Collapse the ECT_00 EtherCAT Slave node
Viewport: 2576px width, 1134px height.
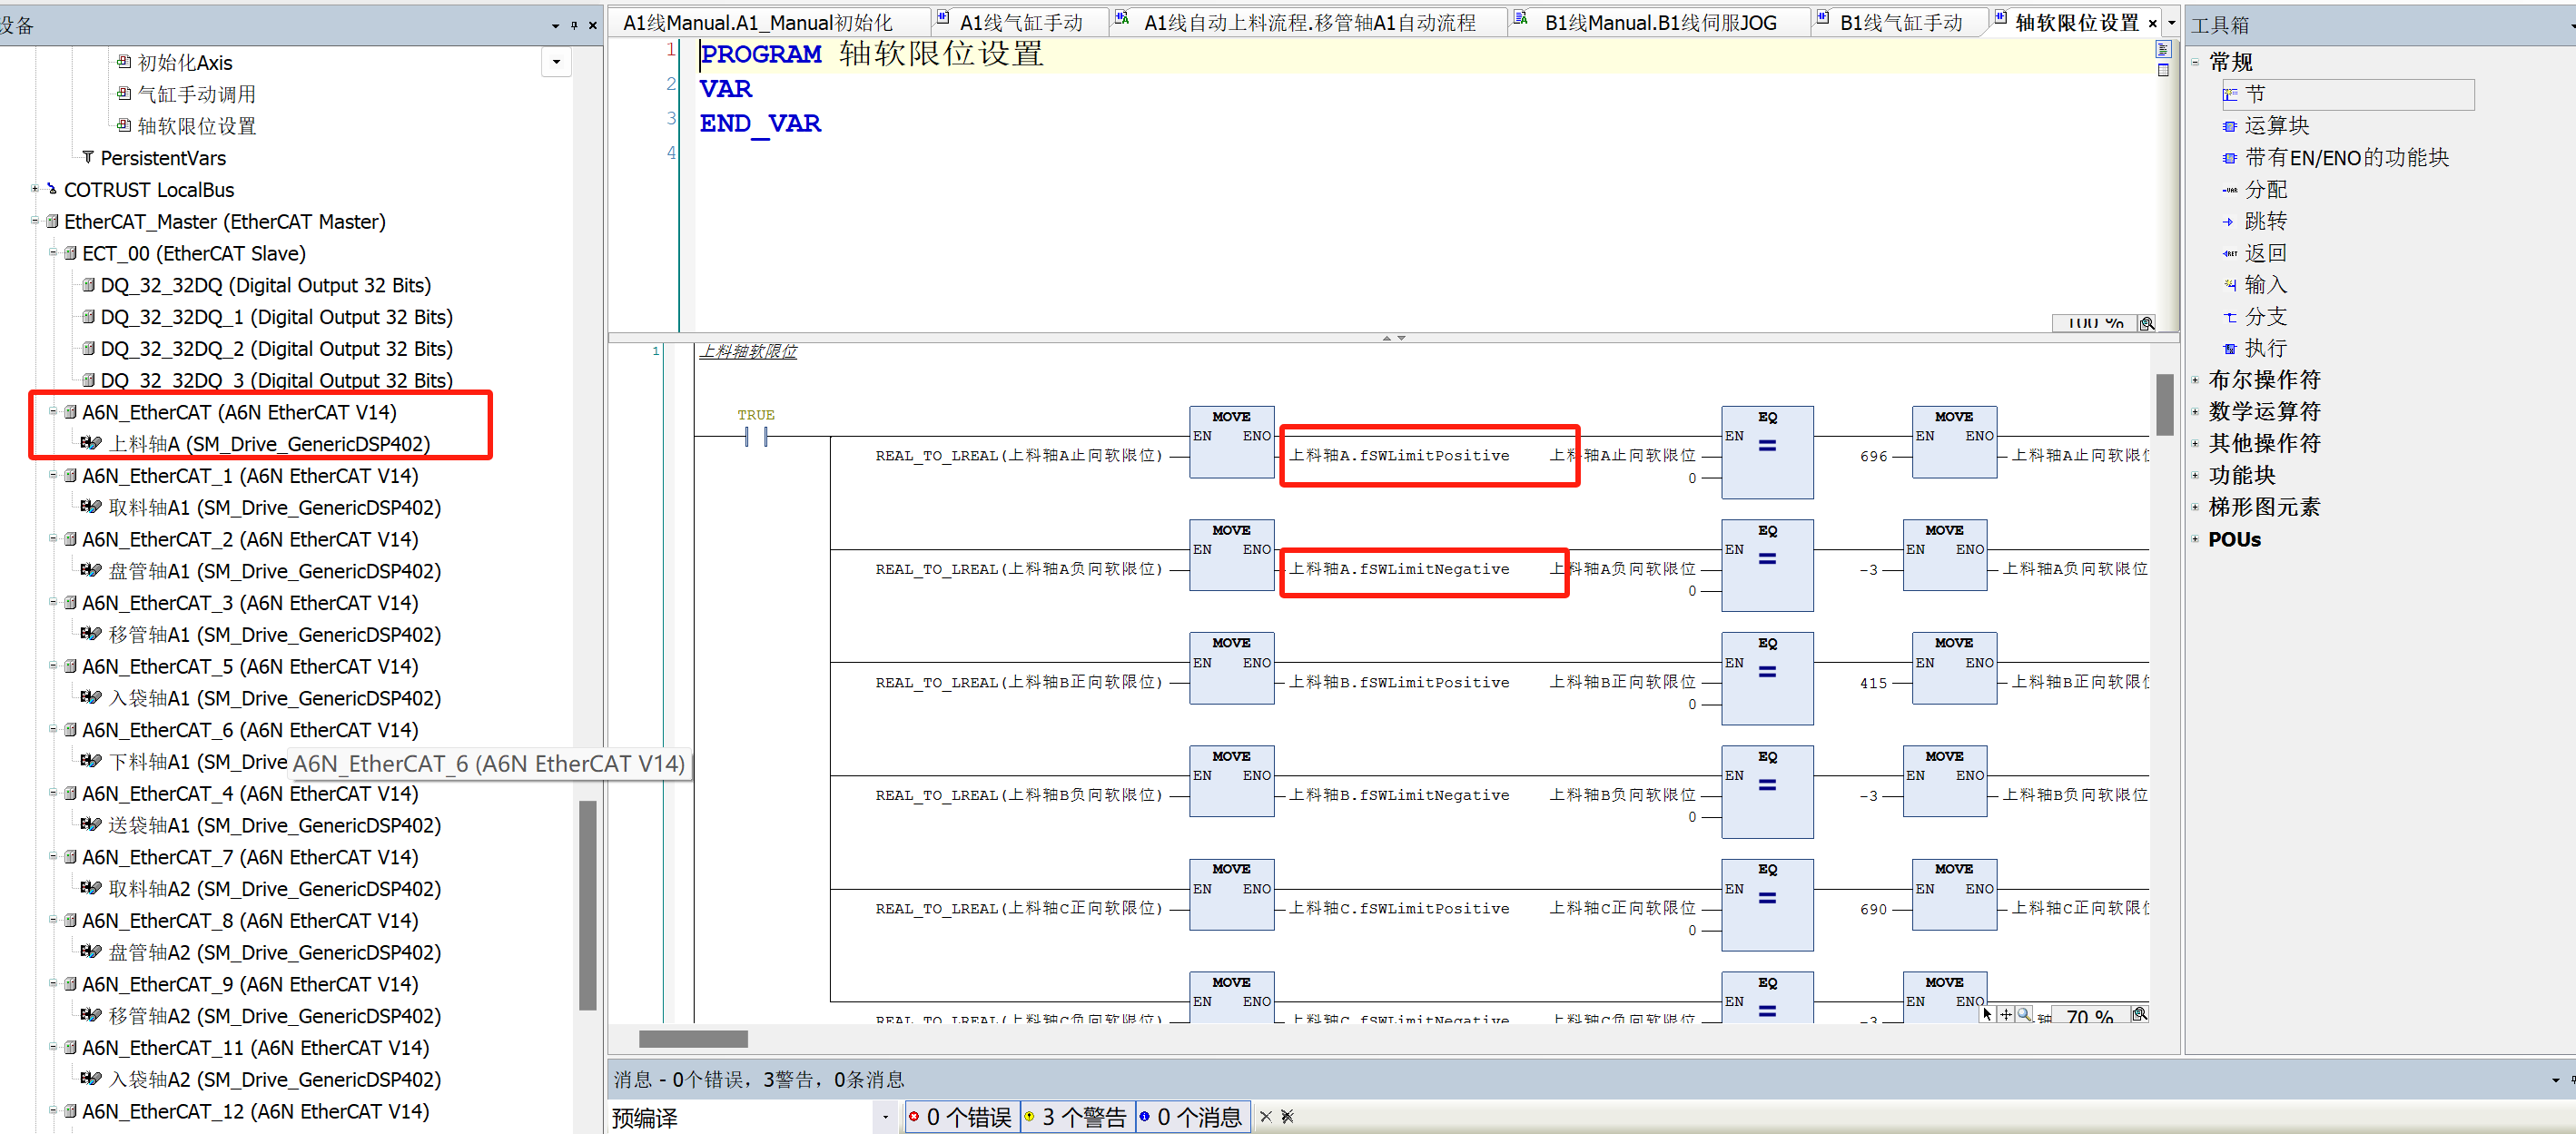53,253
